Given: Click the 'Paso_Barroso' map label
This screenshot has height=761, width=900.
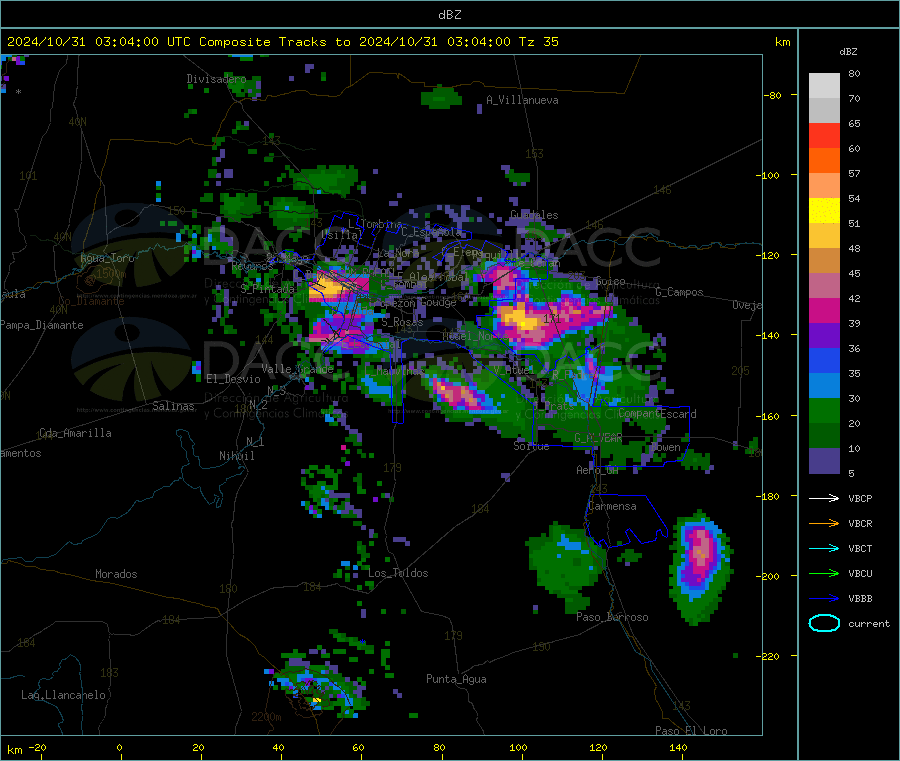Looking at the screenshot, I should click(612, 617).
